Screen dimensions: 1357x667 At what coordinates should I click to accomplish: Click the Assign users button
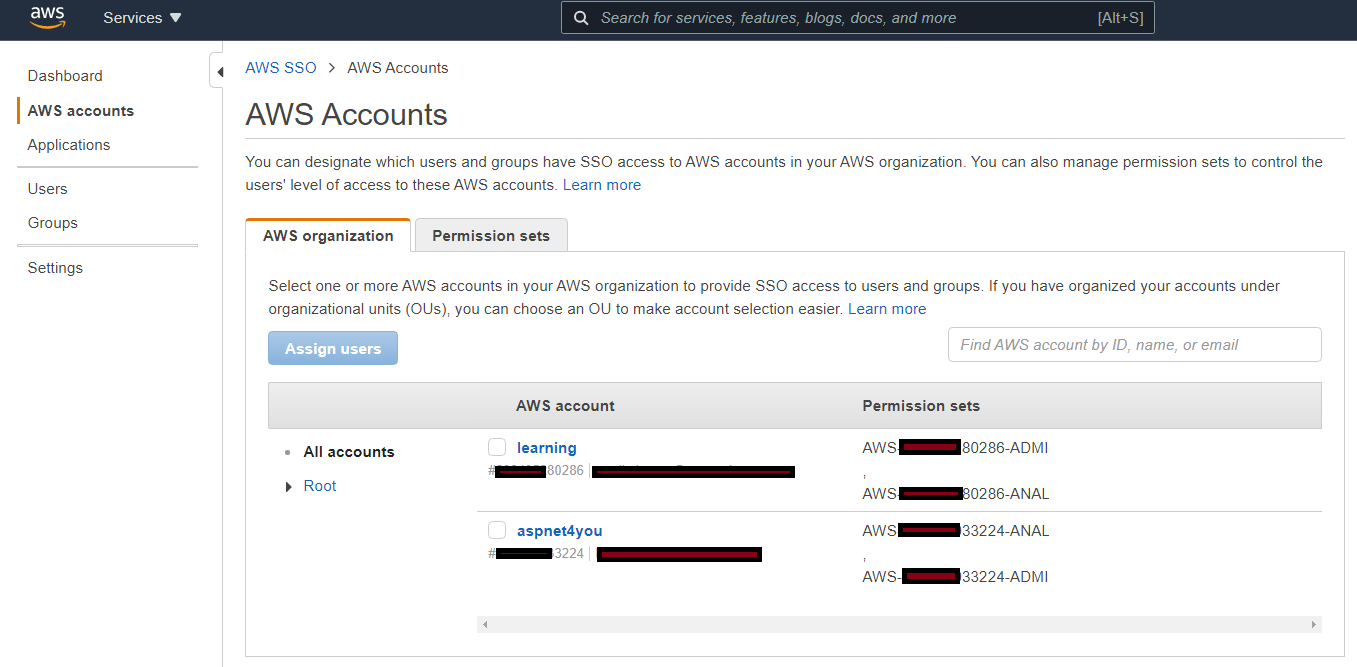coord(333,348)
